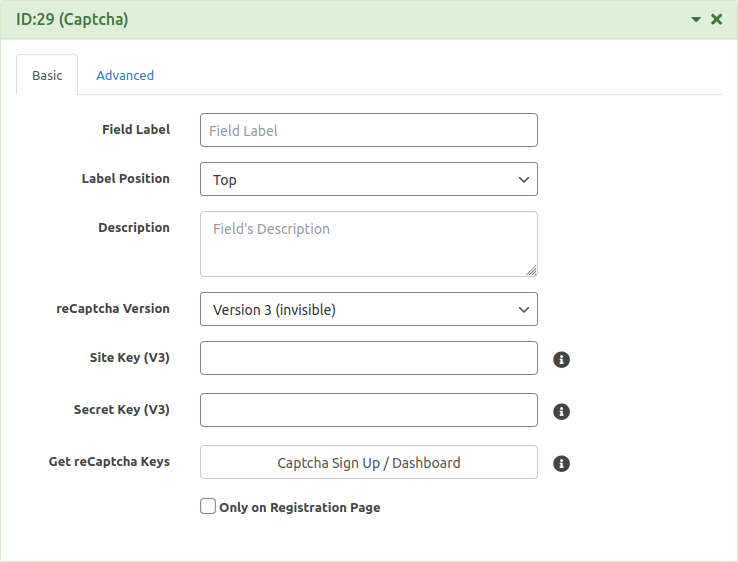
Task: Open the reCaptcha Version dropdown
Action: coord(369,309)
